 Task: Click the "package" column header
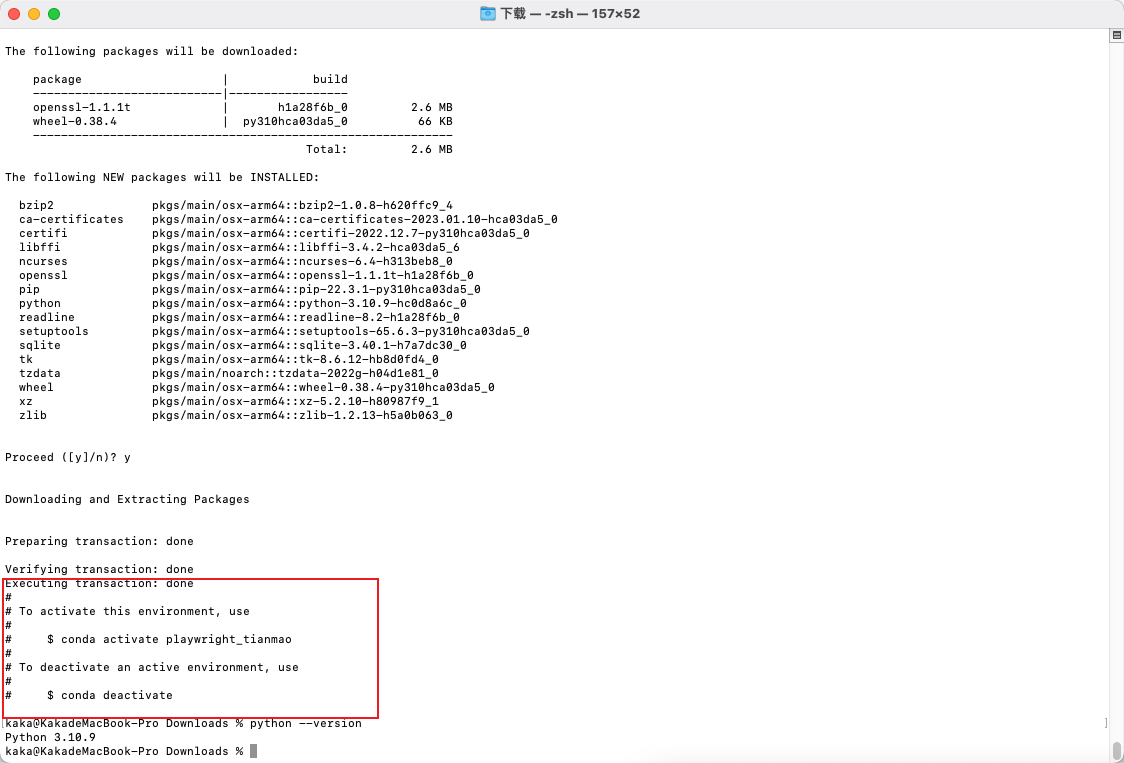[57, 80]
